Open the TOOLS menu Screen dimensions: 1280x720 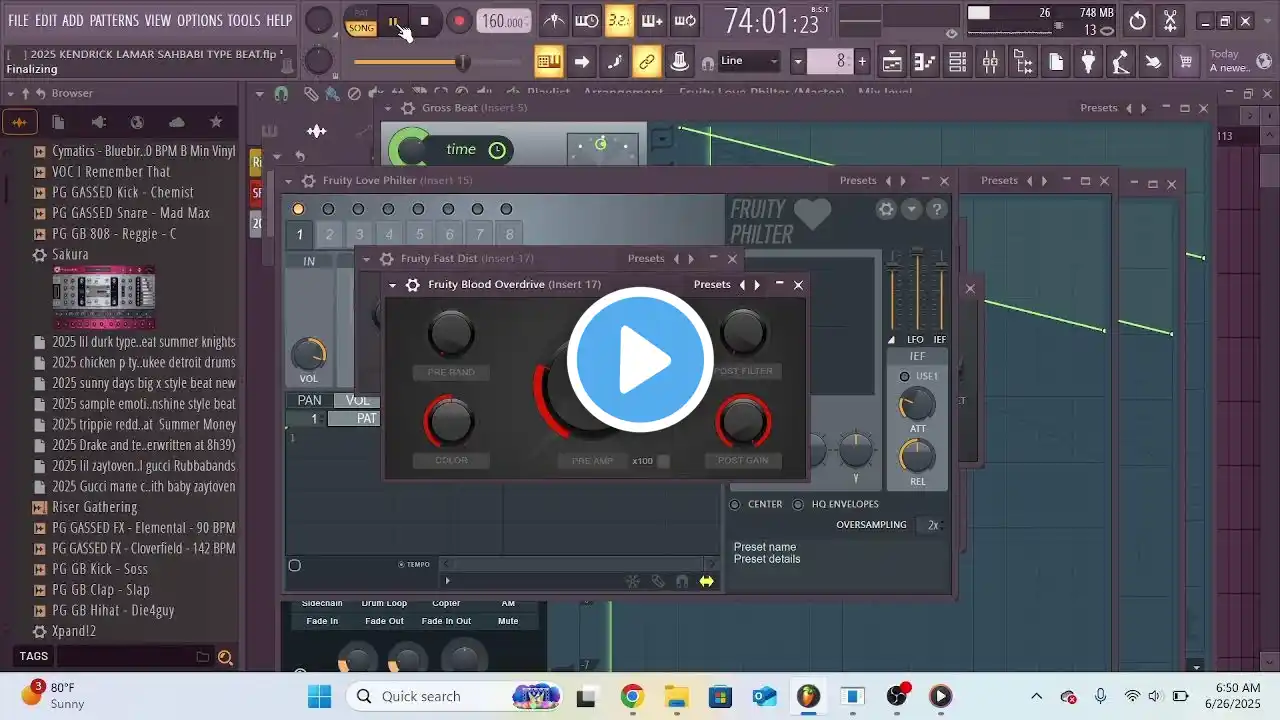pyautogui.click(x=244, y=20)
